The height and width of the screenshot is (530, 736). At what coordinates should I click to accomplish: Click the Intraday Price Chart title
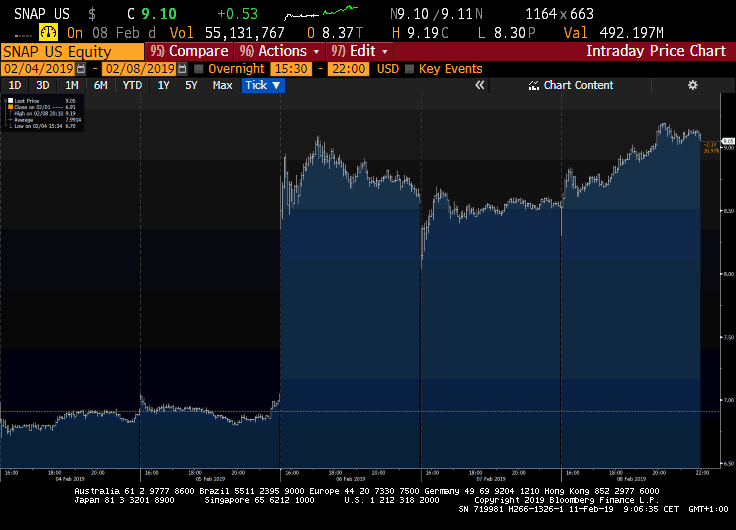[x=656, y=51]
